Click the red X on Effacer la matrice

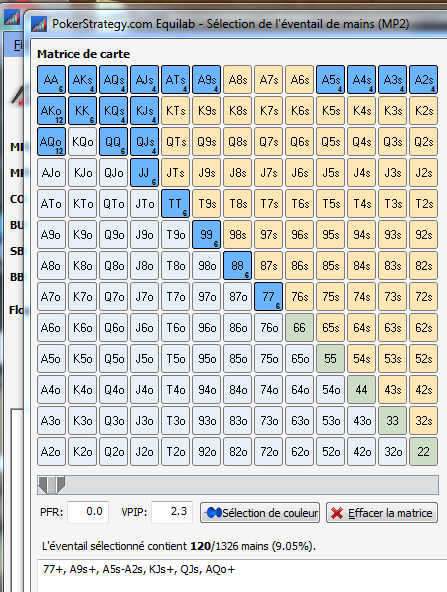(337, 513)
